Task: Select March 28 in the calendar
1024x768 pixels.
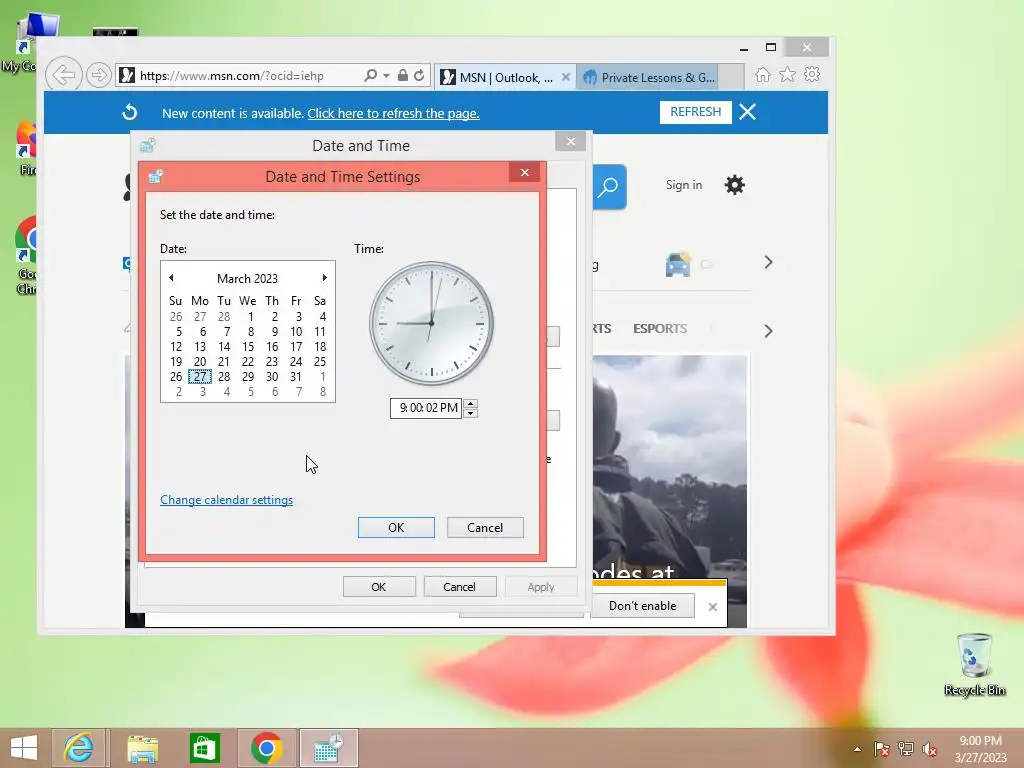Action: click(x=224, y=377)
